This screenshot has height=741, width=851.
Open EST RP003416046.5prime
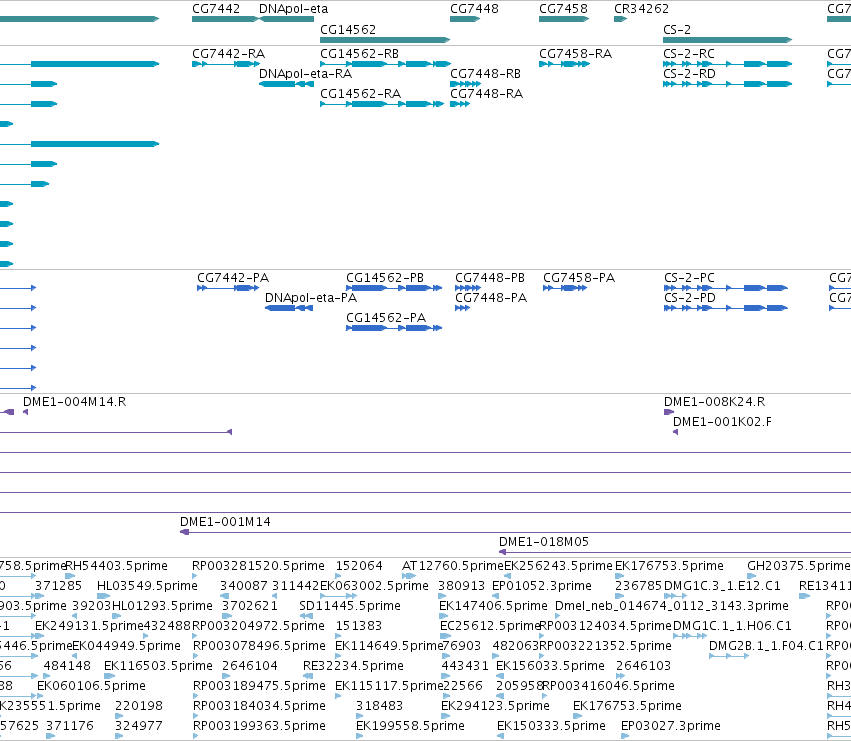click(x=608, y=686)
